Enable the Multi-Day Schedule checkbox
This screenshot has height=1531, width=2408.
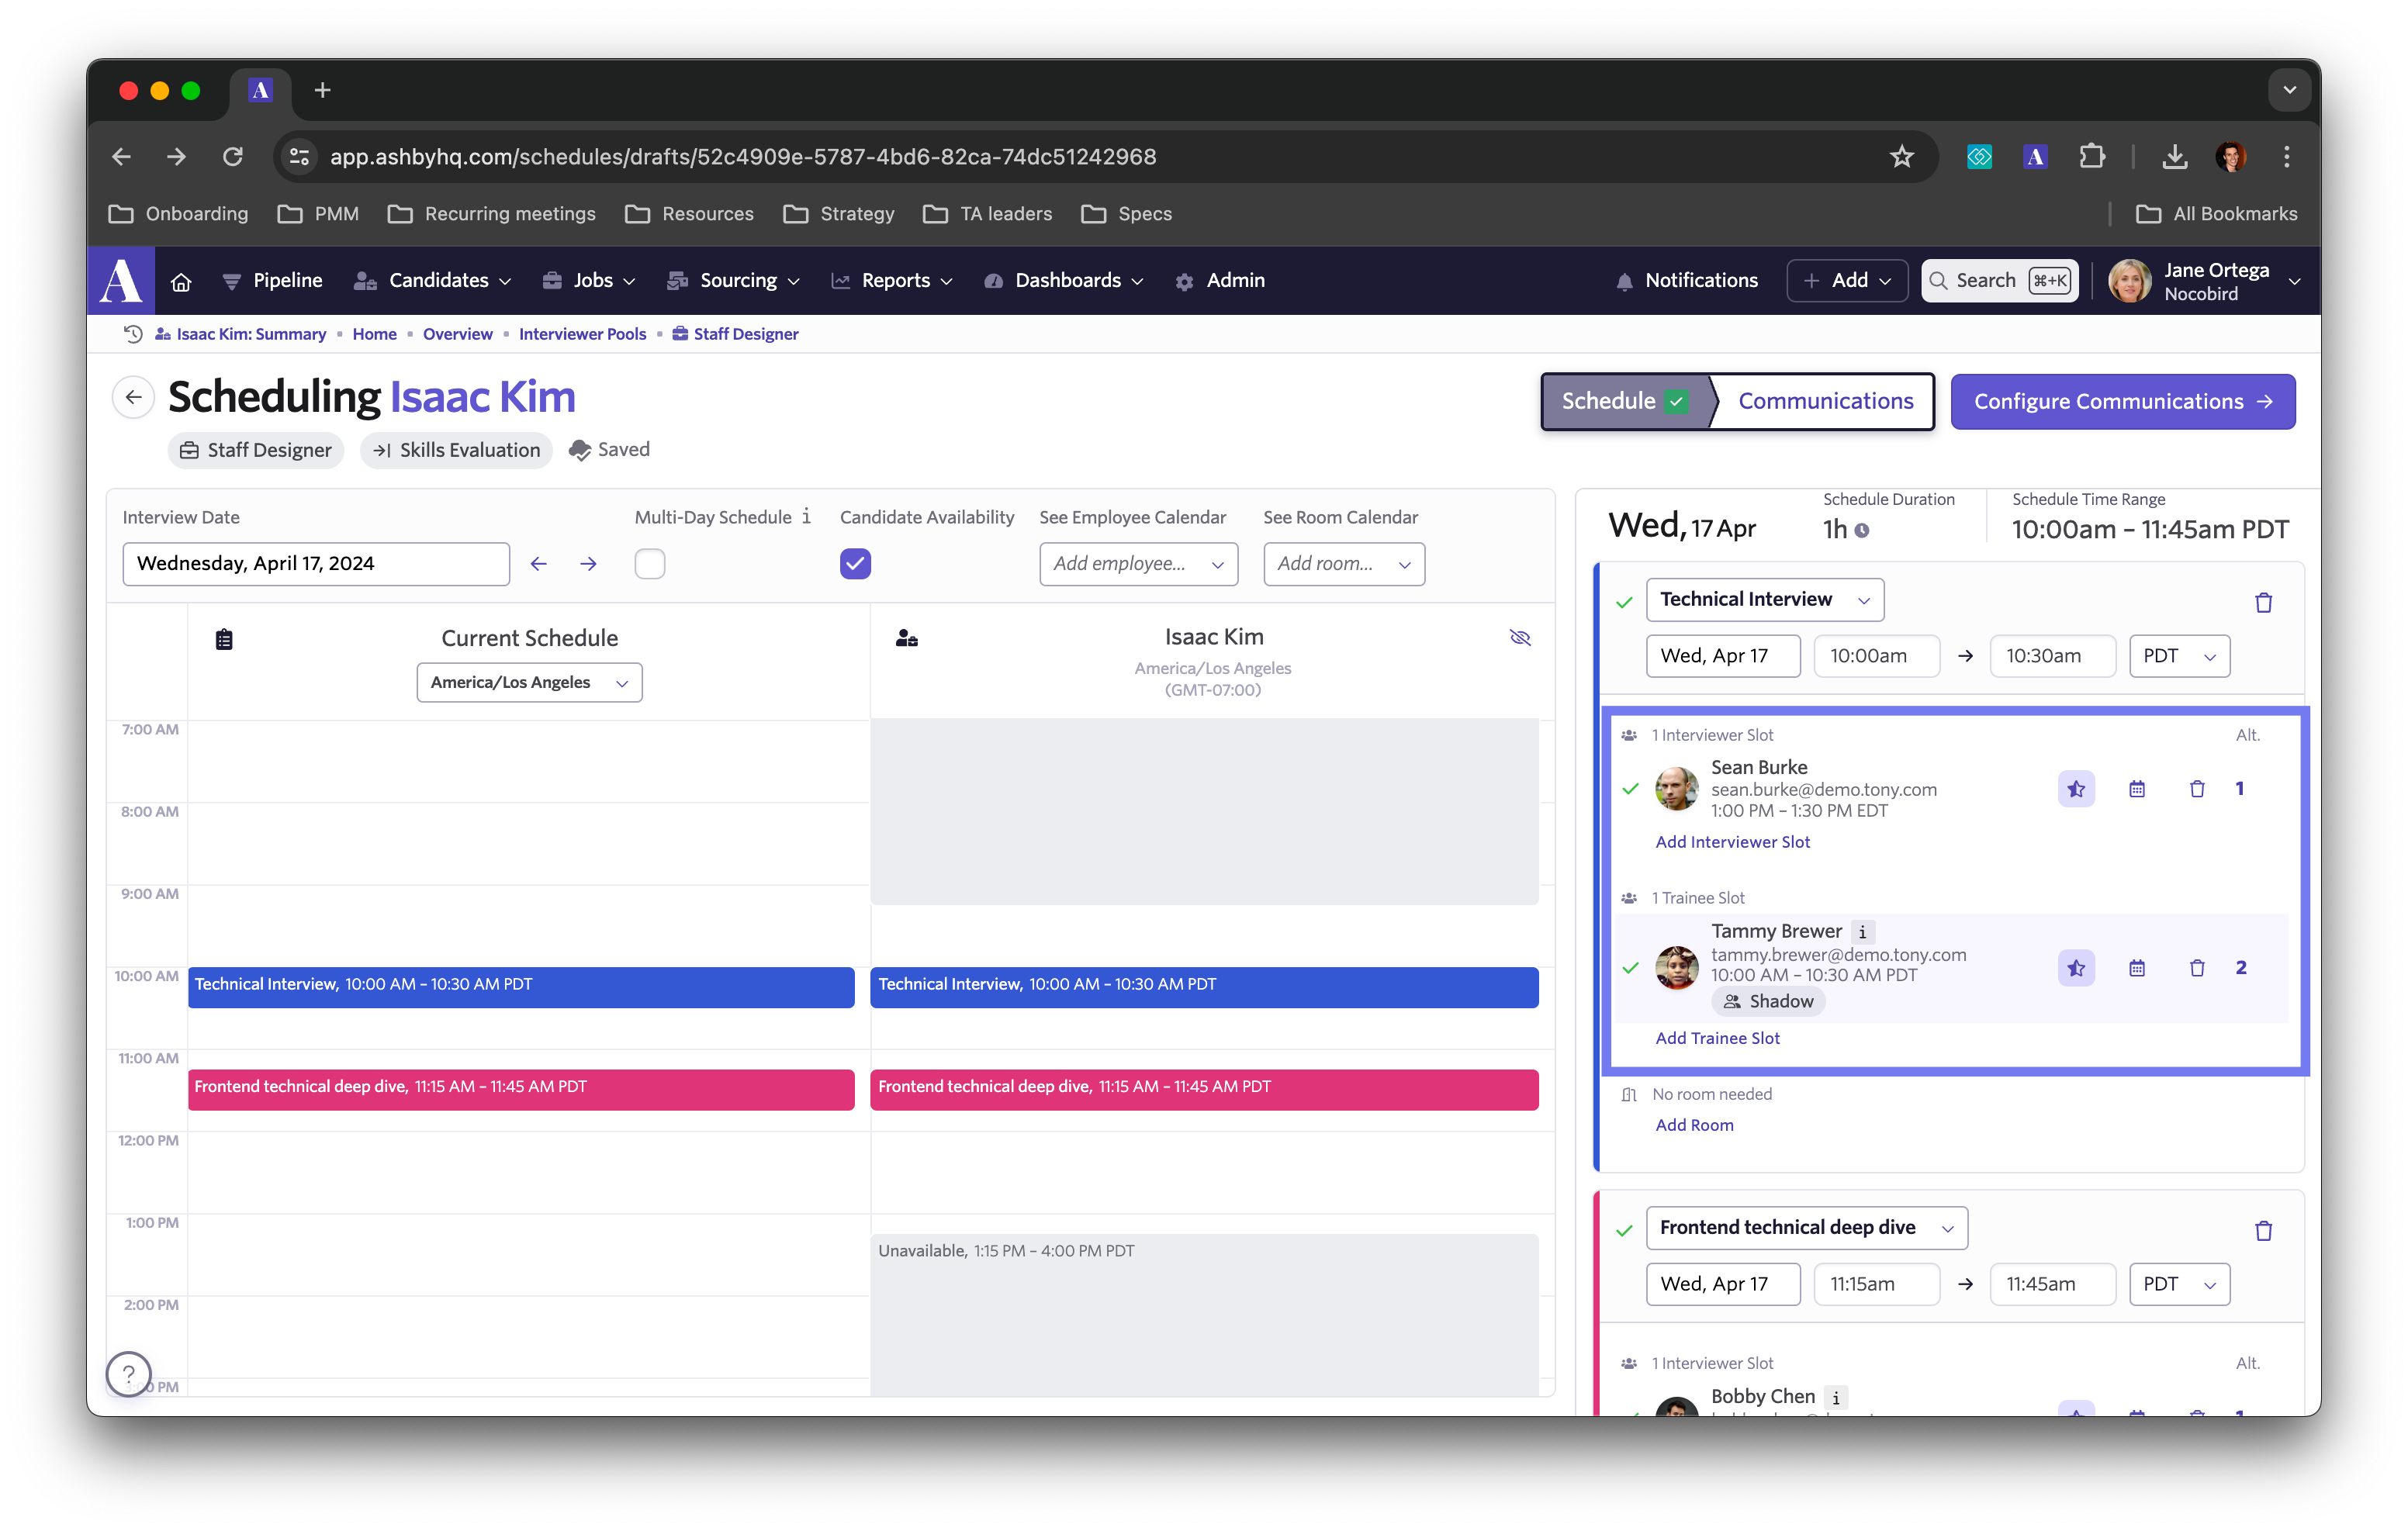tap(649, 564)
